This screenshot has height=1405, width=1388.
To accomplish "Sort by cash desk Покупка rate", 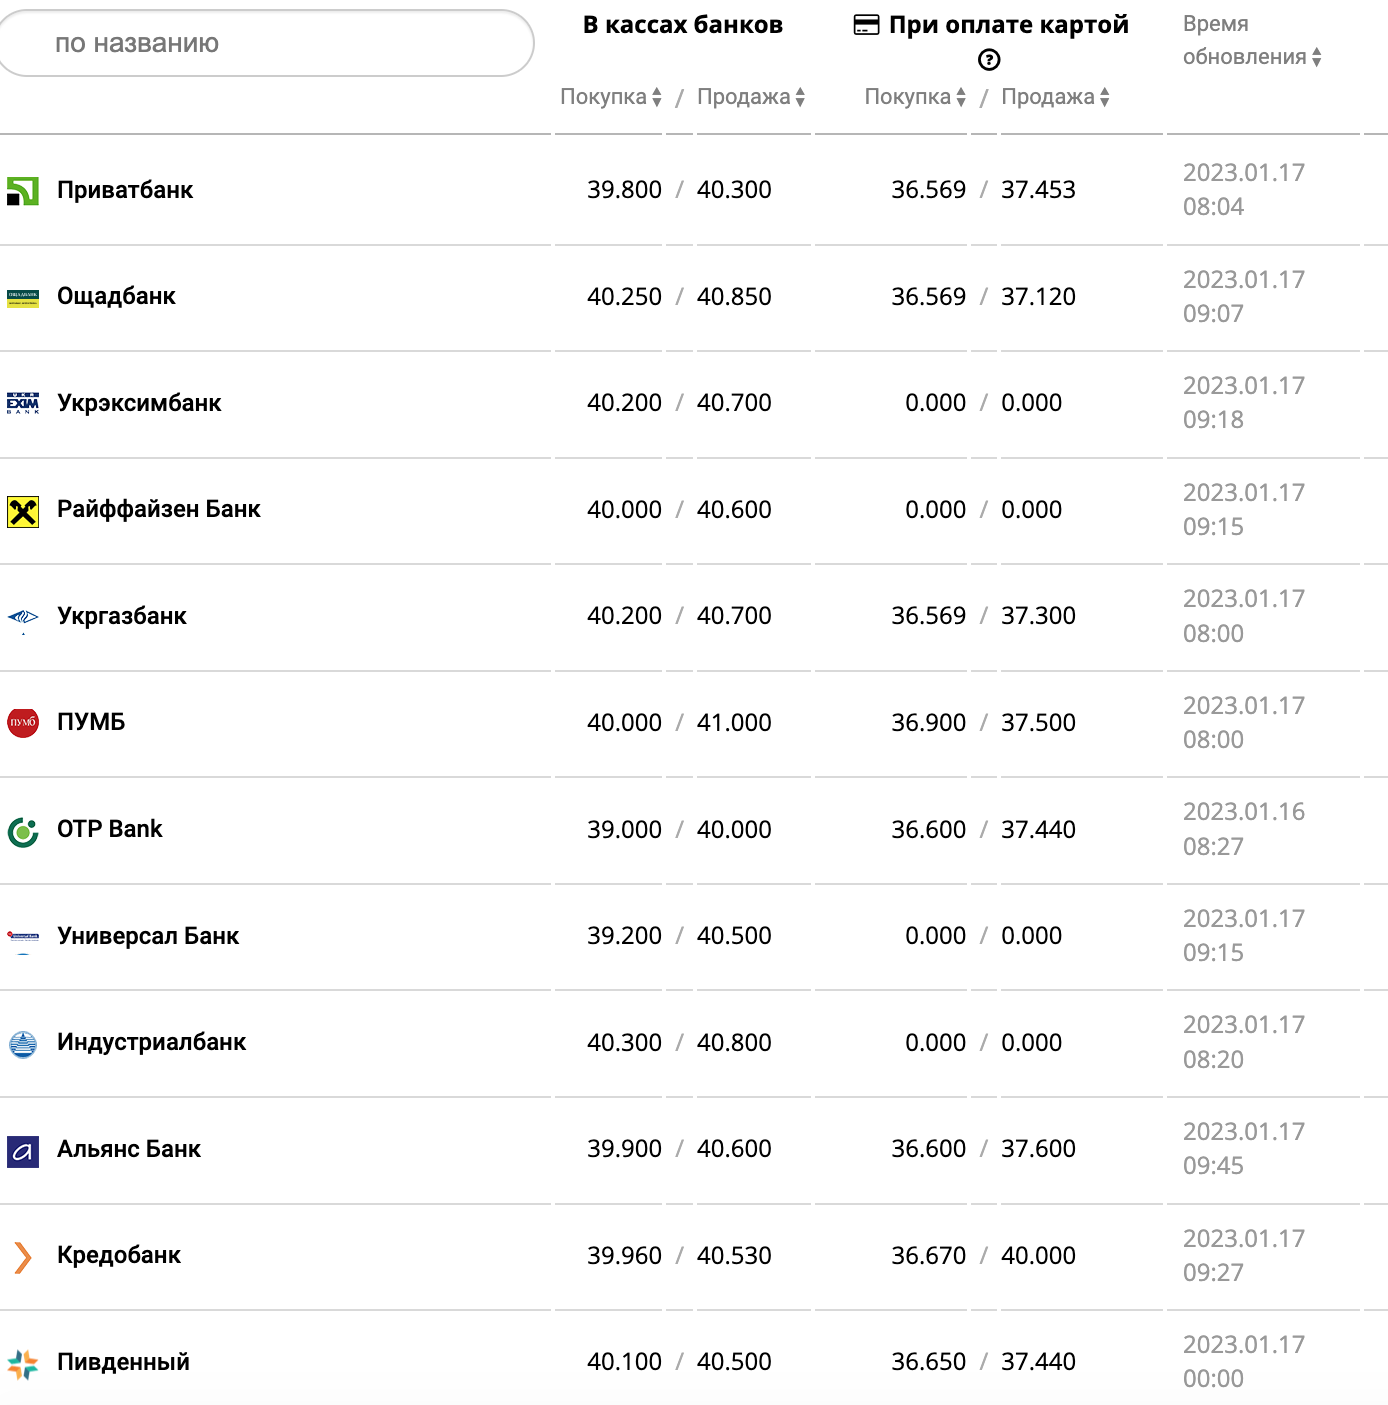I will (611, 97).
